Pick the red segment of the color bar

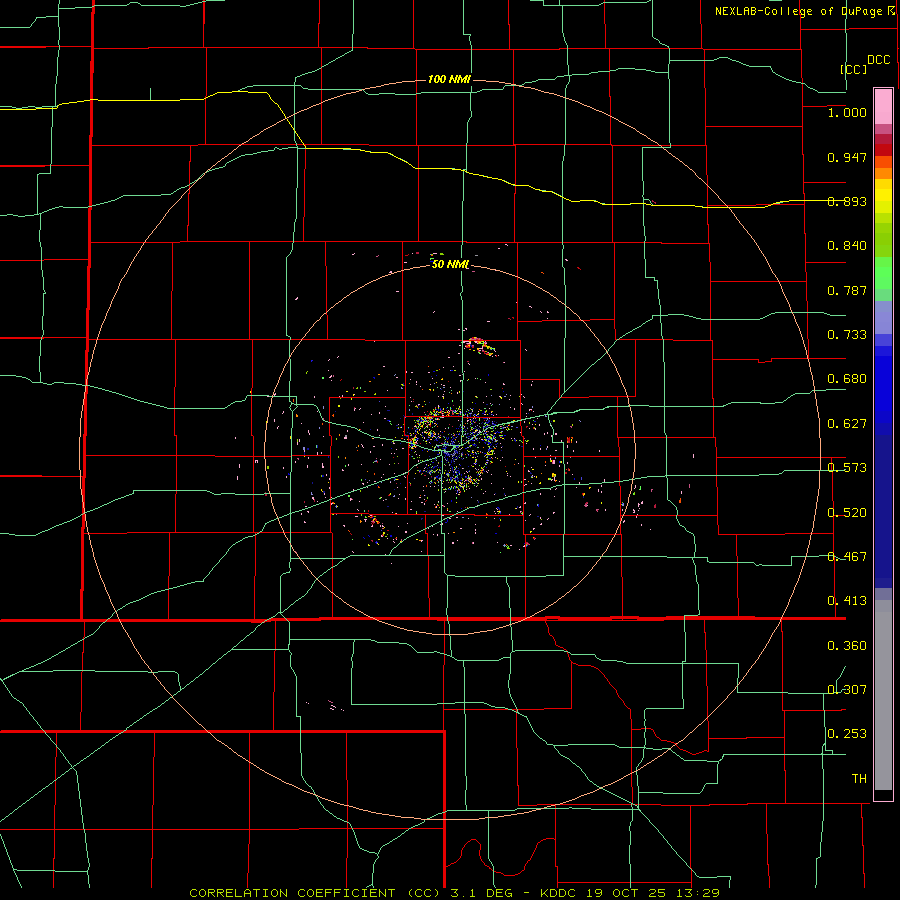[883, 149]
